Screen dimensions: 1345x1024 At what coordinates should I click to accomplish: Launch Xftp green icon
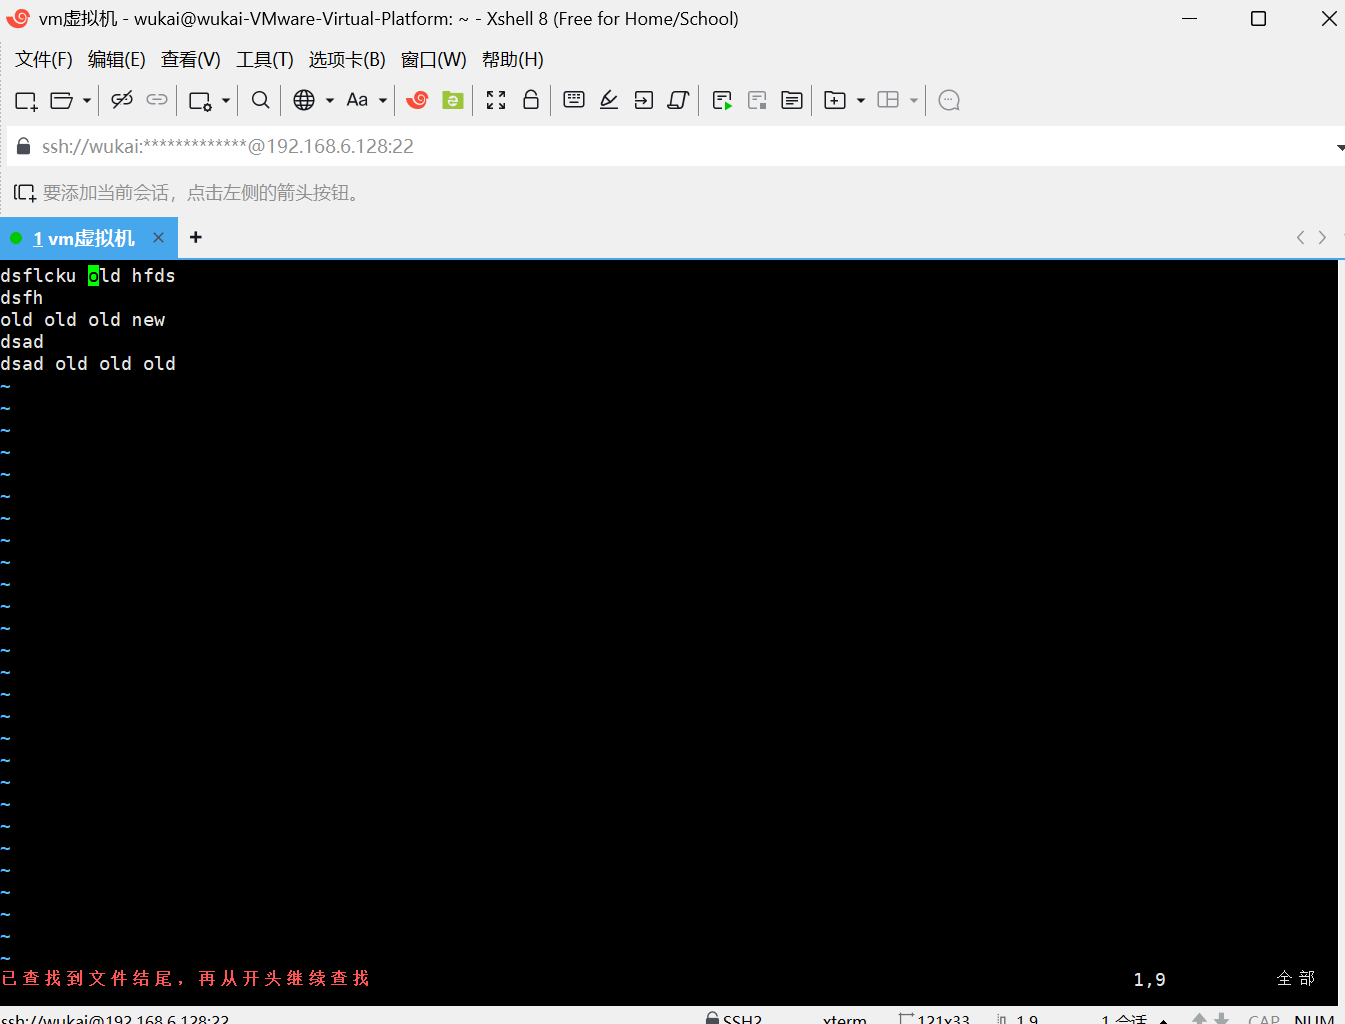point(453,100)
